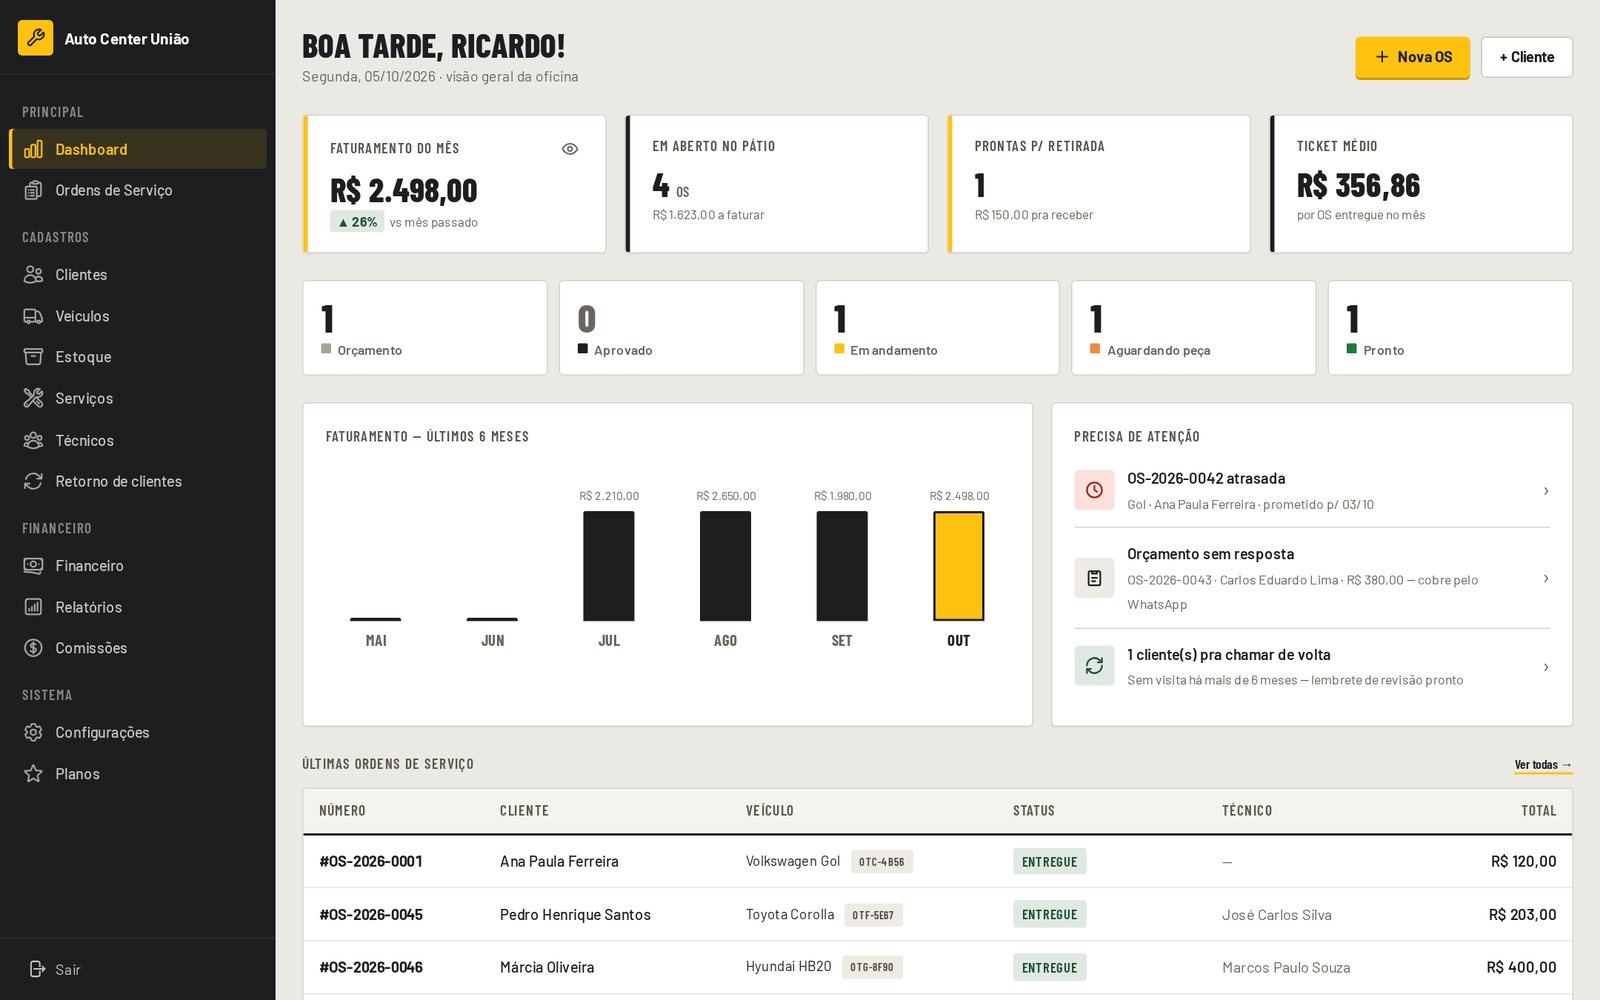Click the document icon beside Orçamento sem resposta
The height and width of the screenshot is (1000, 1600).
pos(1094,578)
